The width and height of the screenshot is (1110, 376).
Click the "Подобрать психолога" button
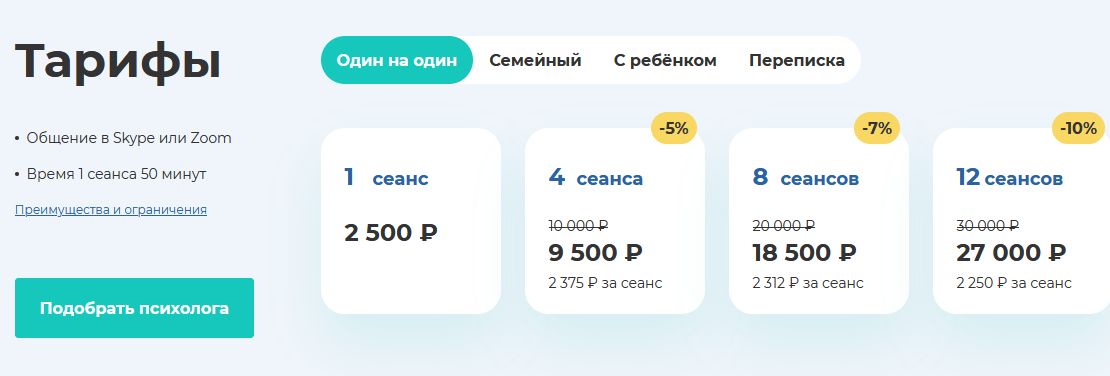135,308
